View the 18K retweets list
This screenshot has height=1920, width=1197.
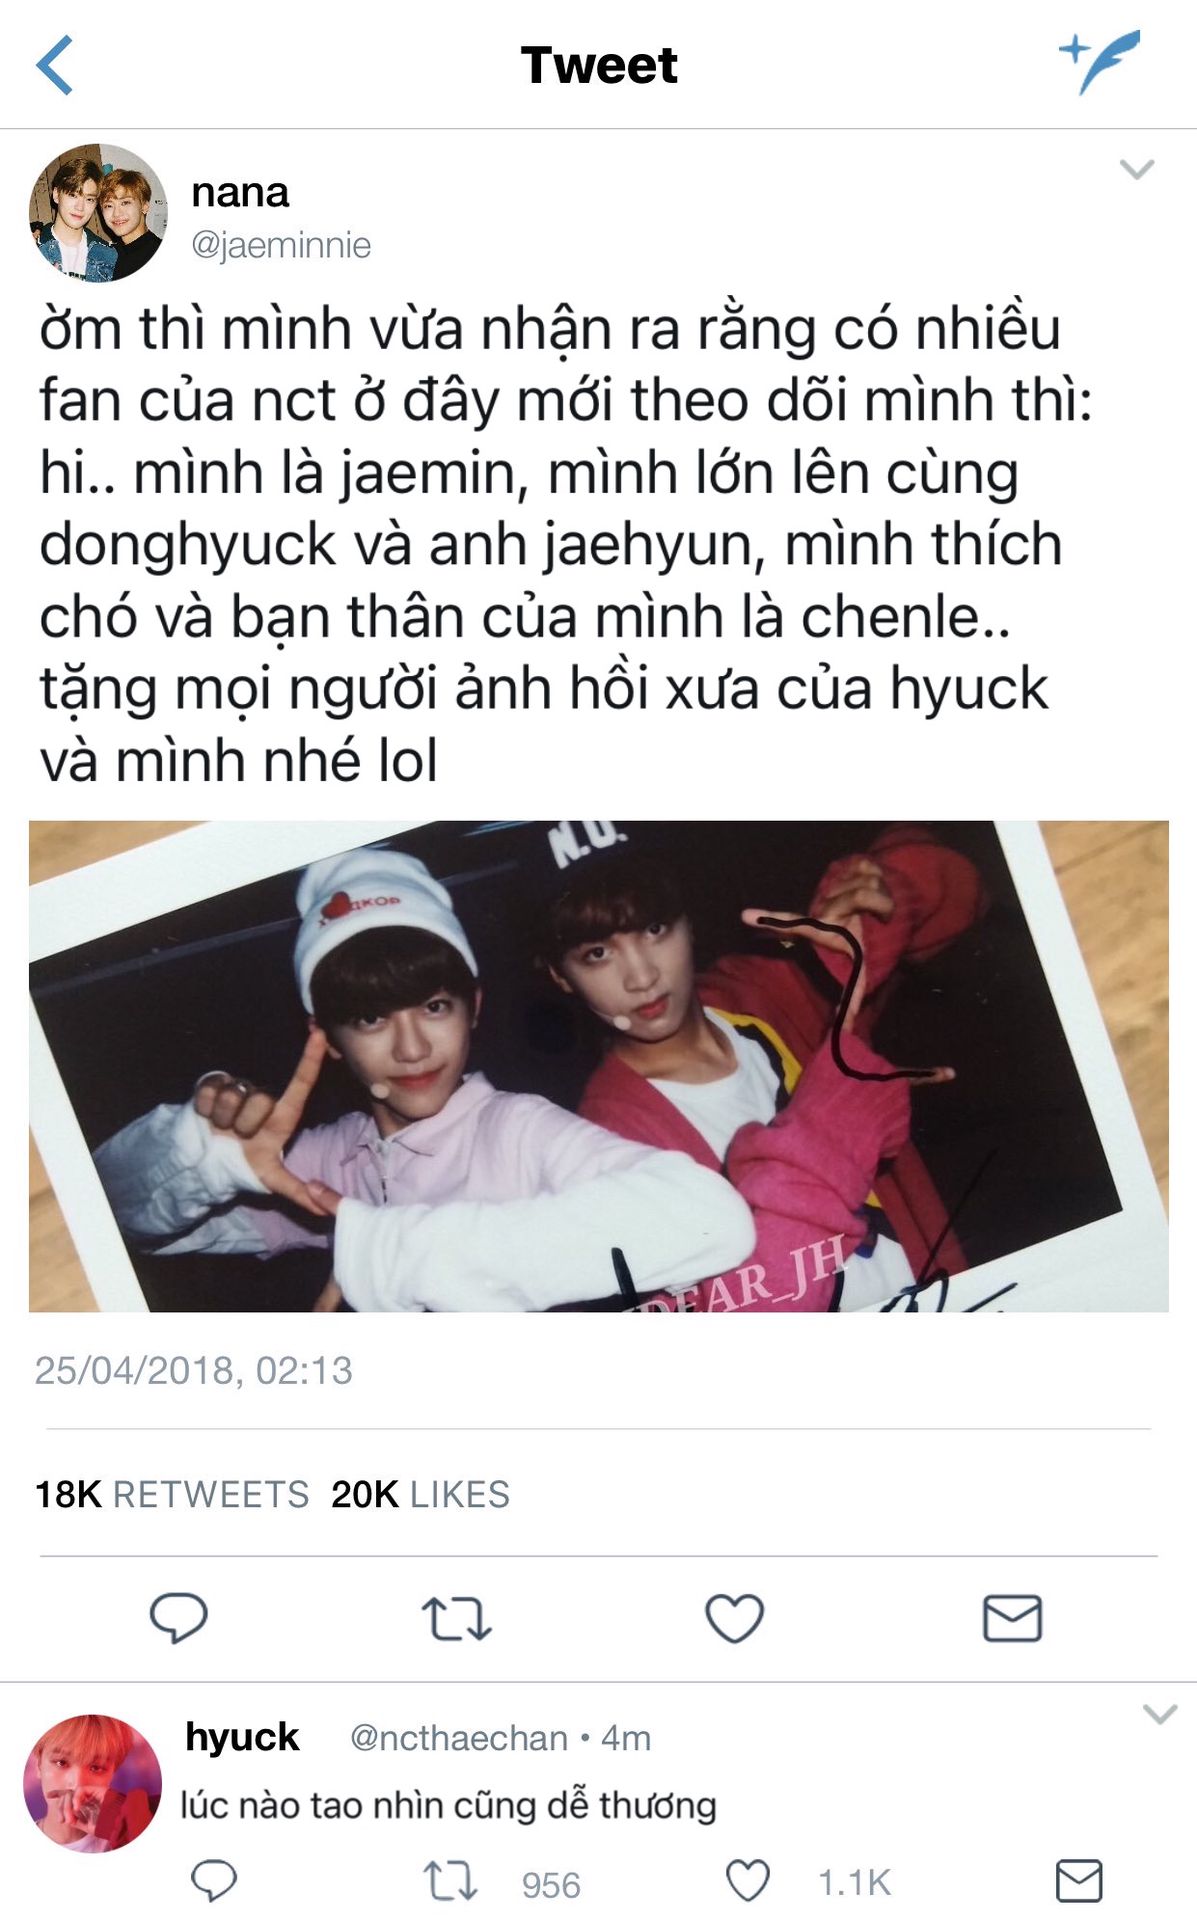(172, 1494)
